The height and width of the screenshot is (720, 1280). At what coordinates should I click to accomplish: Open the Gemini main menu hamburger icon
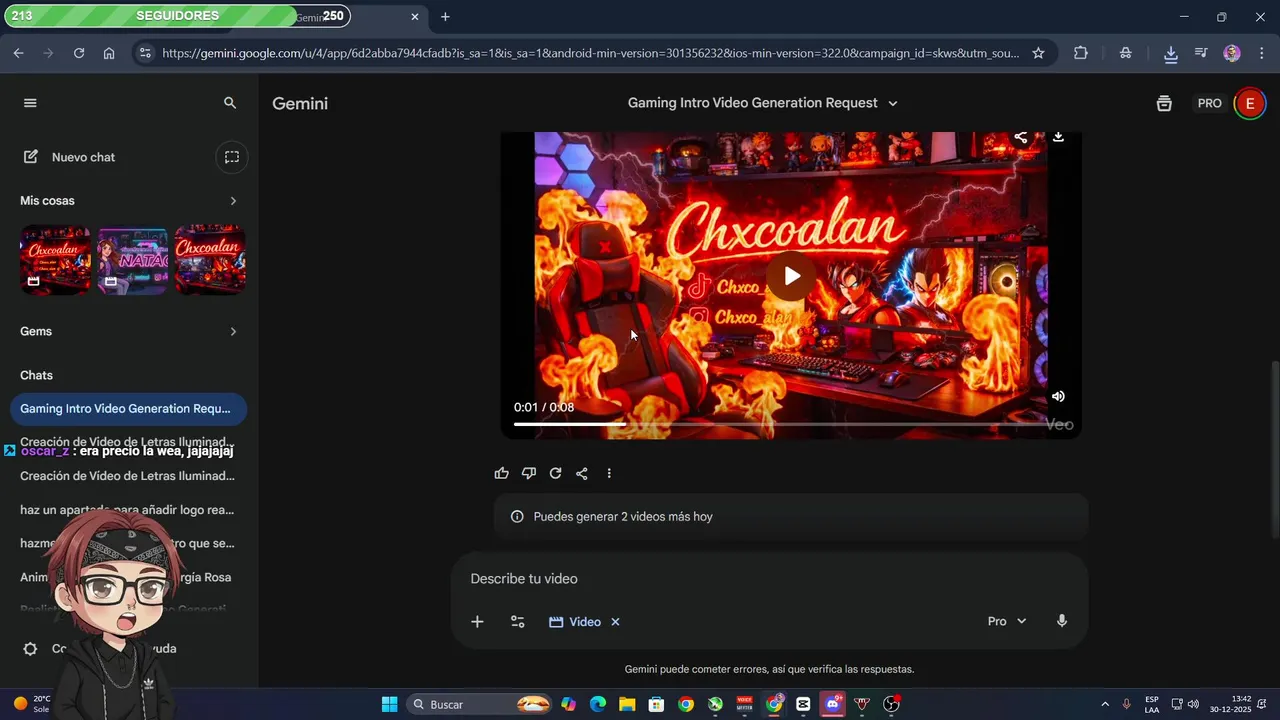pyautogui.click(x=30, y=103)
